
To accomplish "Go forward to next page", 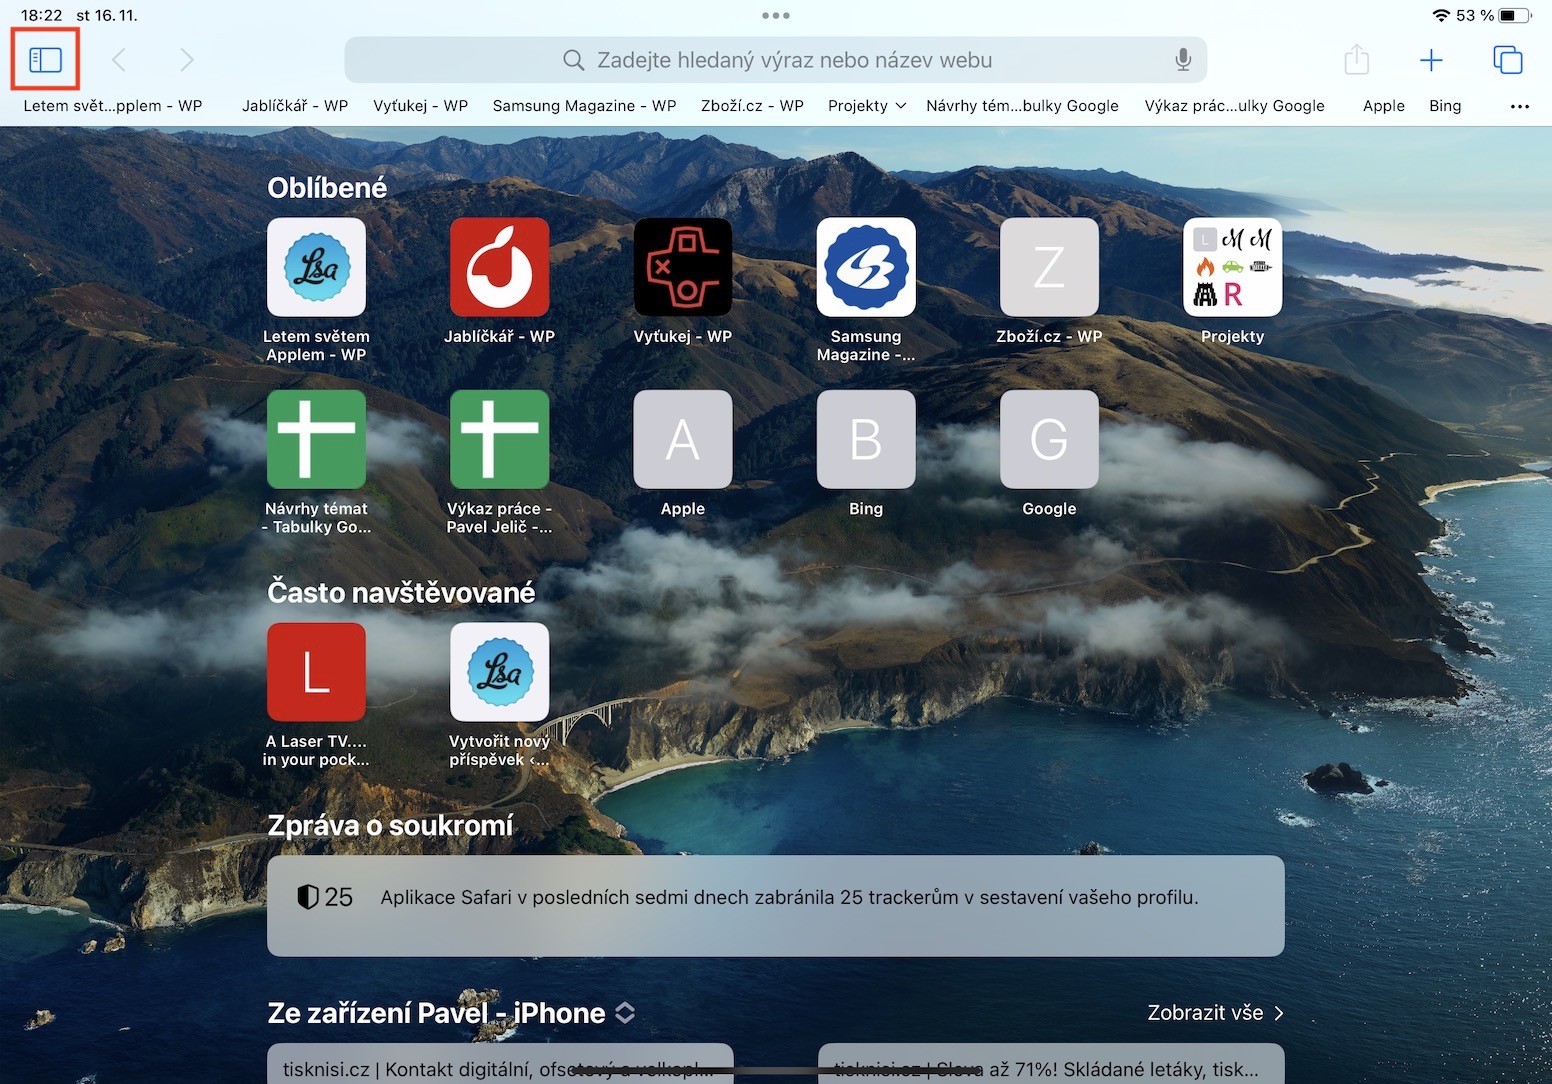I will tap(186, 60).
